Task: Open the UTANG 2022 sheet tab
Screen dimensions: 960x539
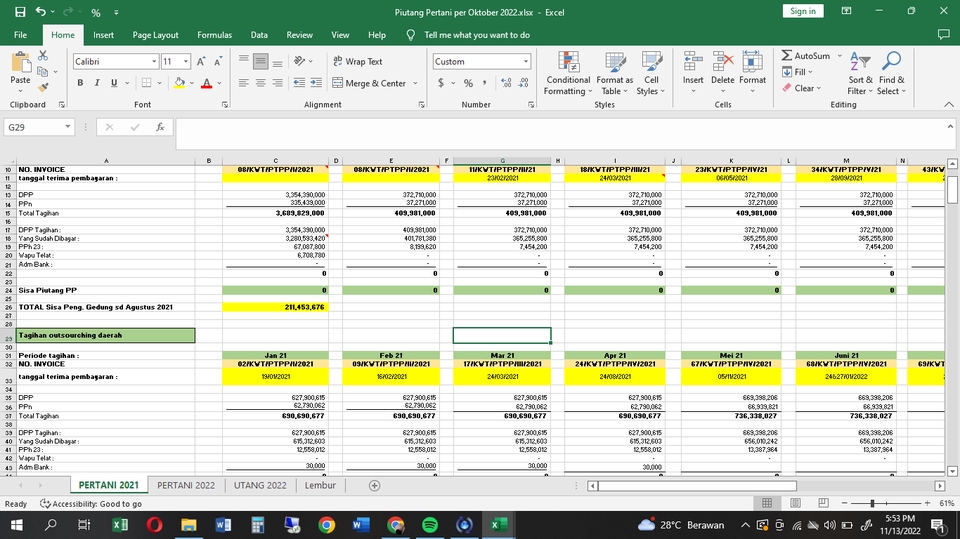Action: 260,485
